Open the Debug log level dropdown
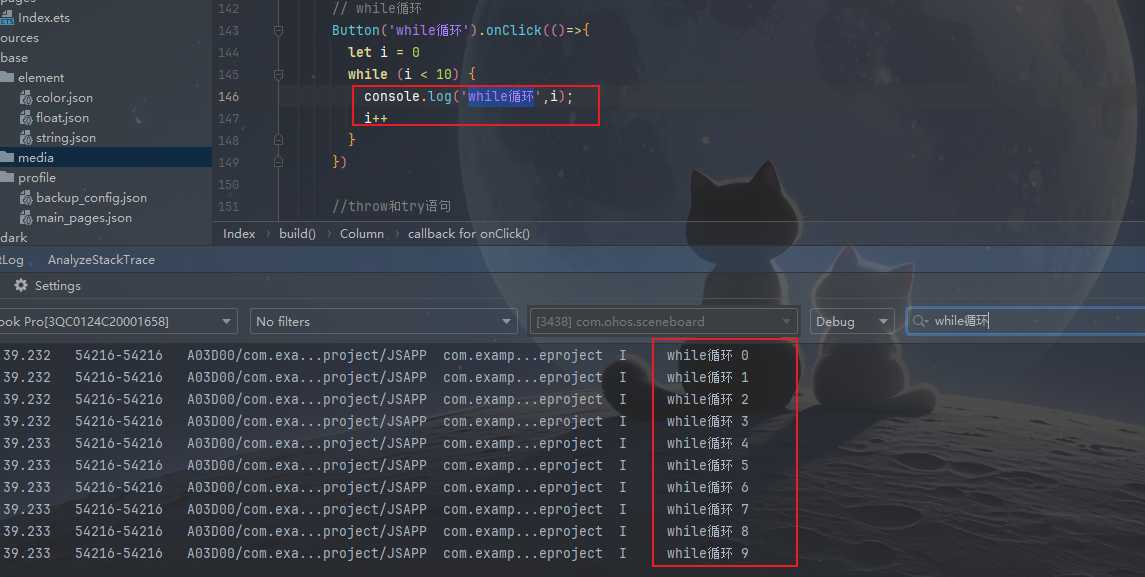 [x=852, y=321]
